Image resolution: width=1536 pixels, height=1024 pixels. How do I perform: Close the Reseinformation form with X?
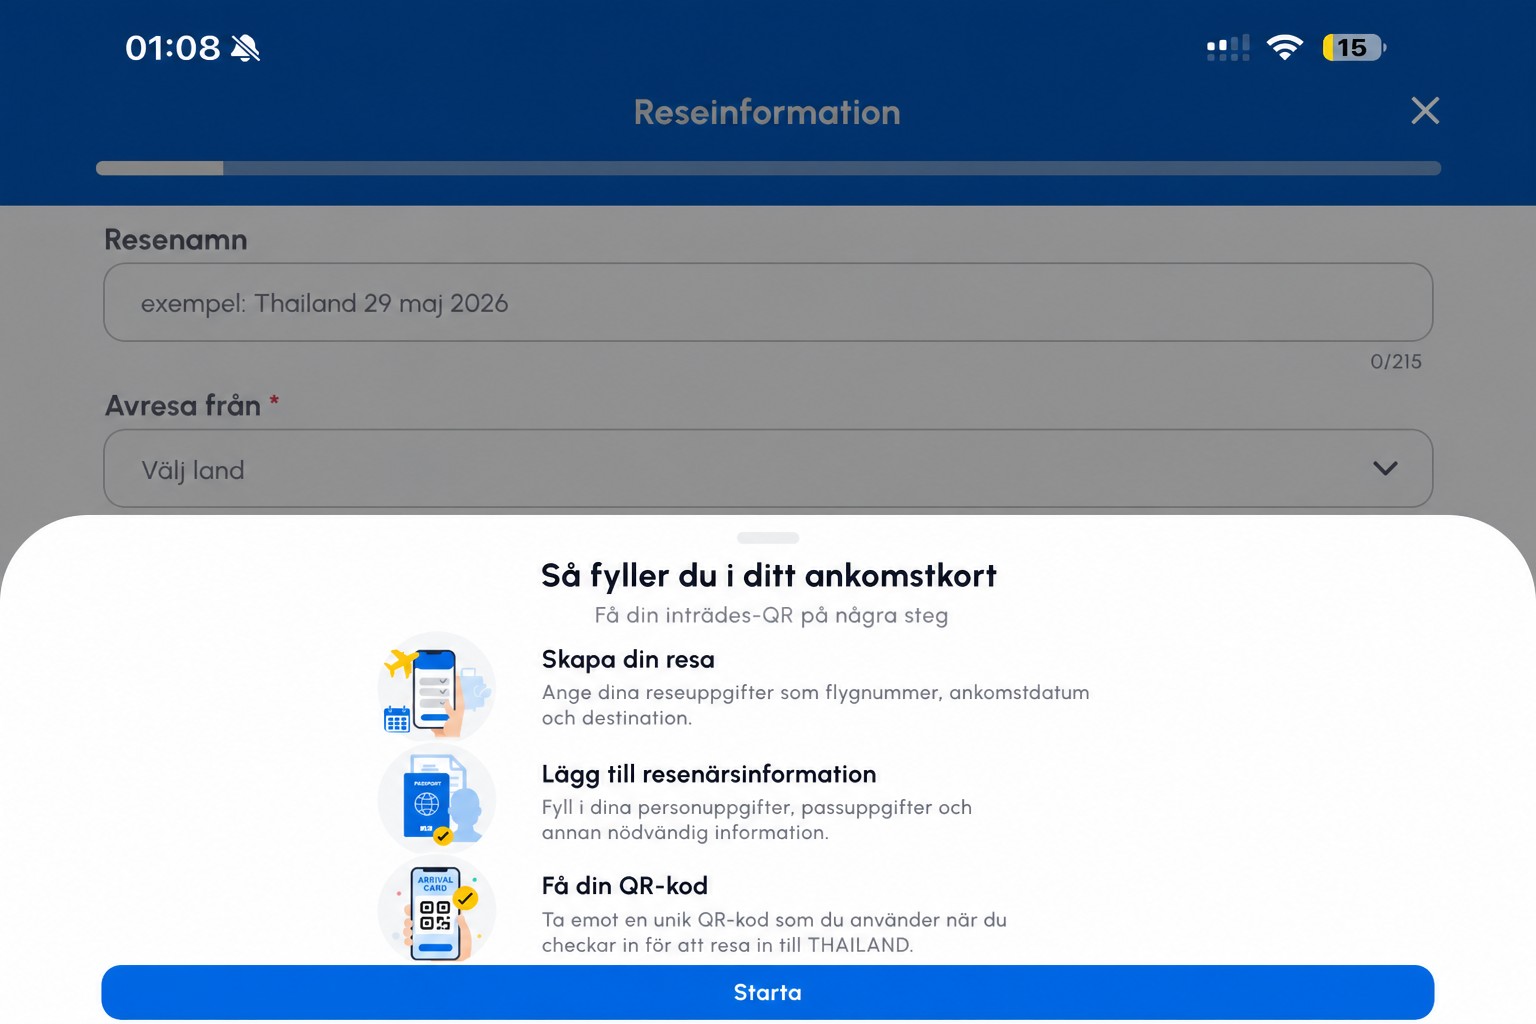(1425, 110)
